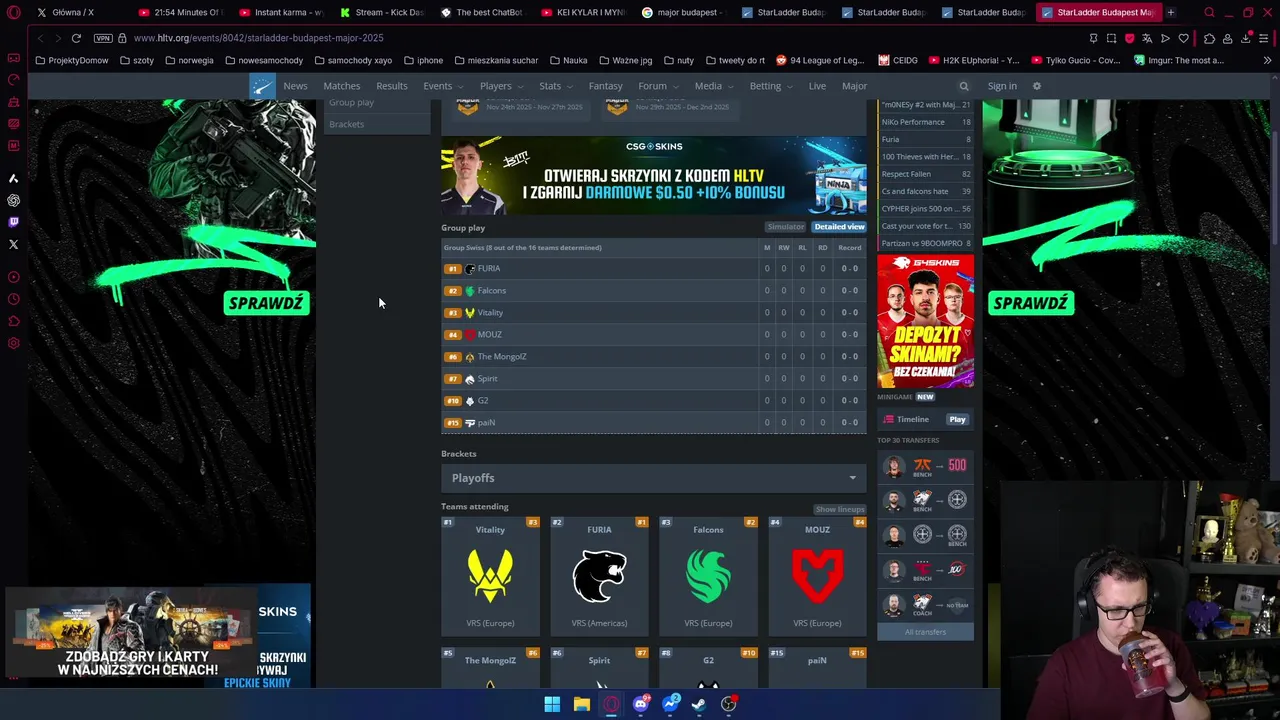
Task: Open Steam from the taskbar
Action: (699, 704)
